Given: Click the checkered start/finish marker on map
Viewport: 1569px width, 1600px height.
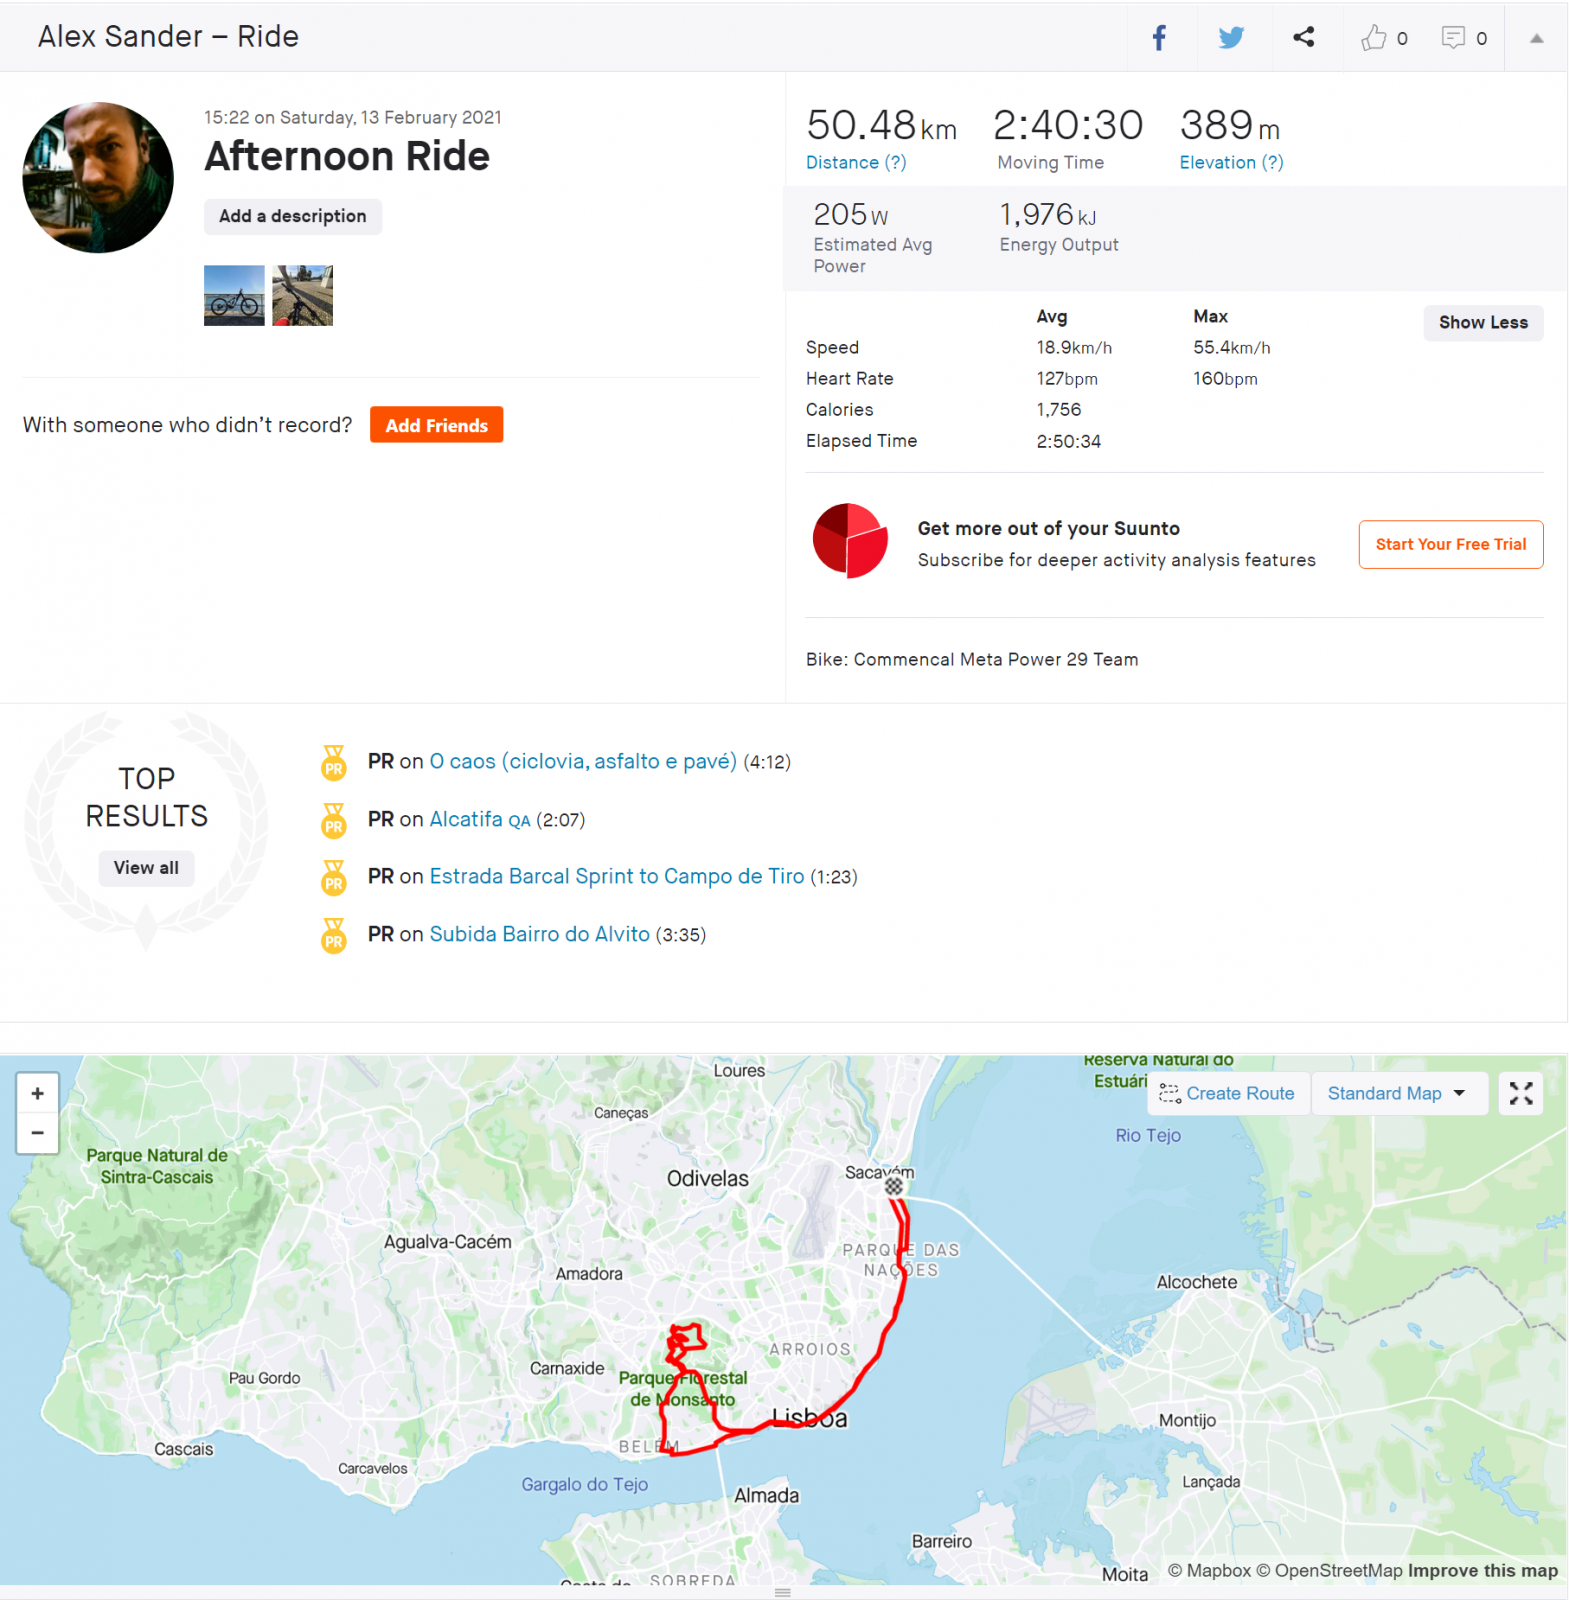Looking at the screenshot, I should point(894,1186).
